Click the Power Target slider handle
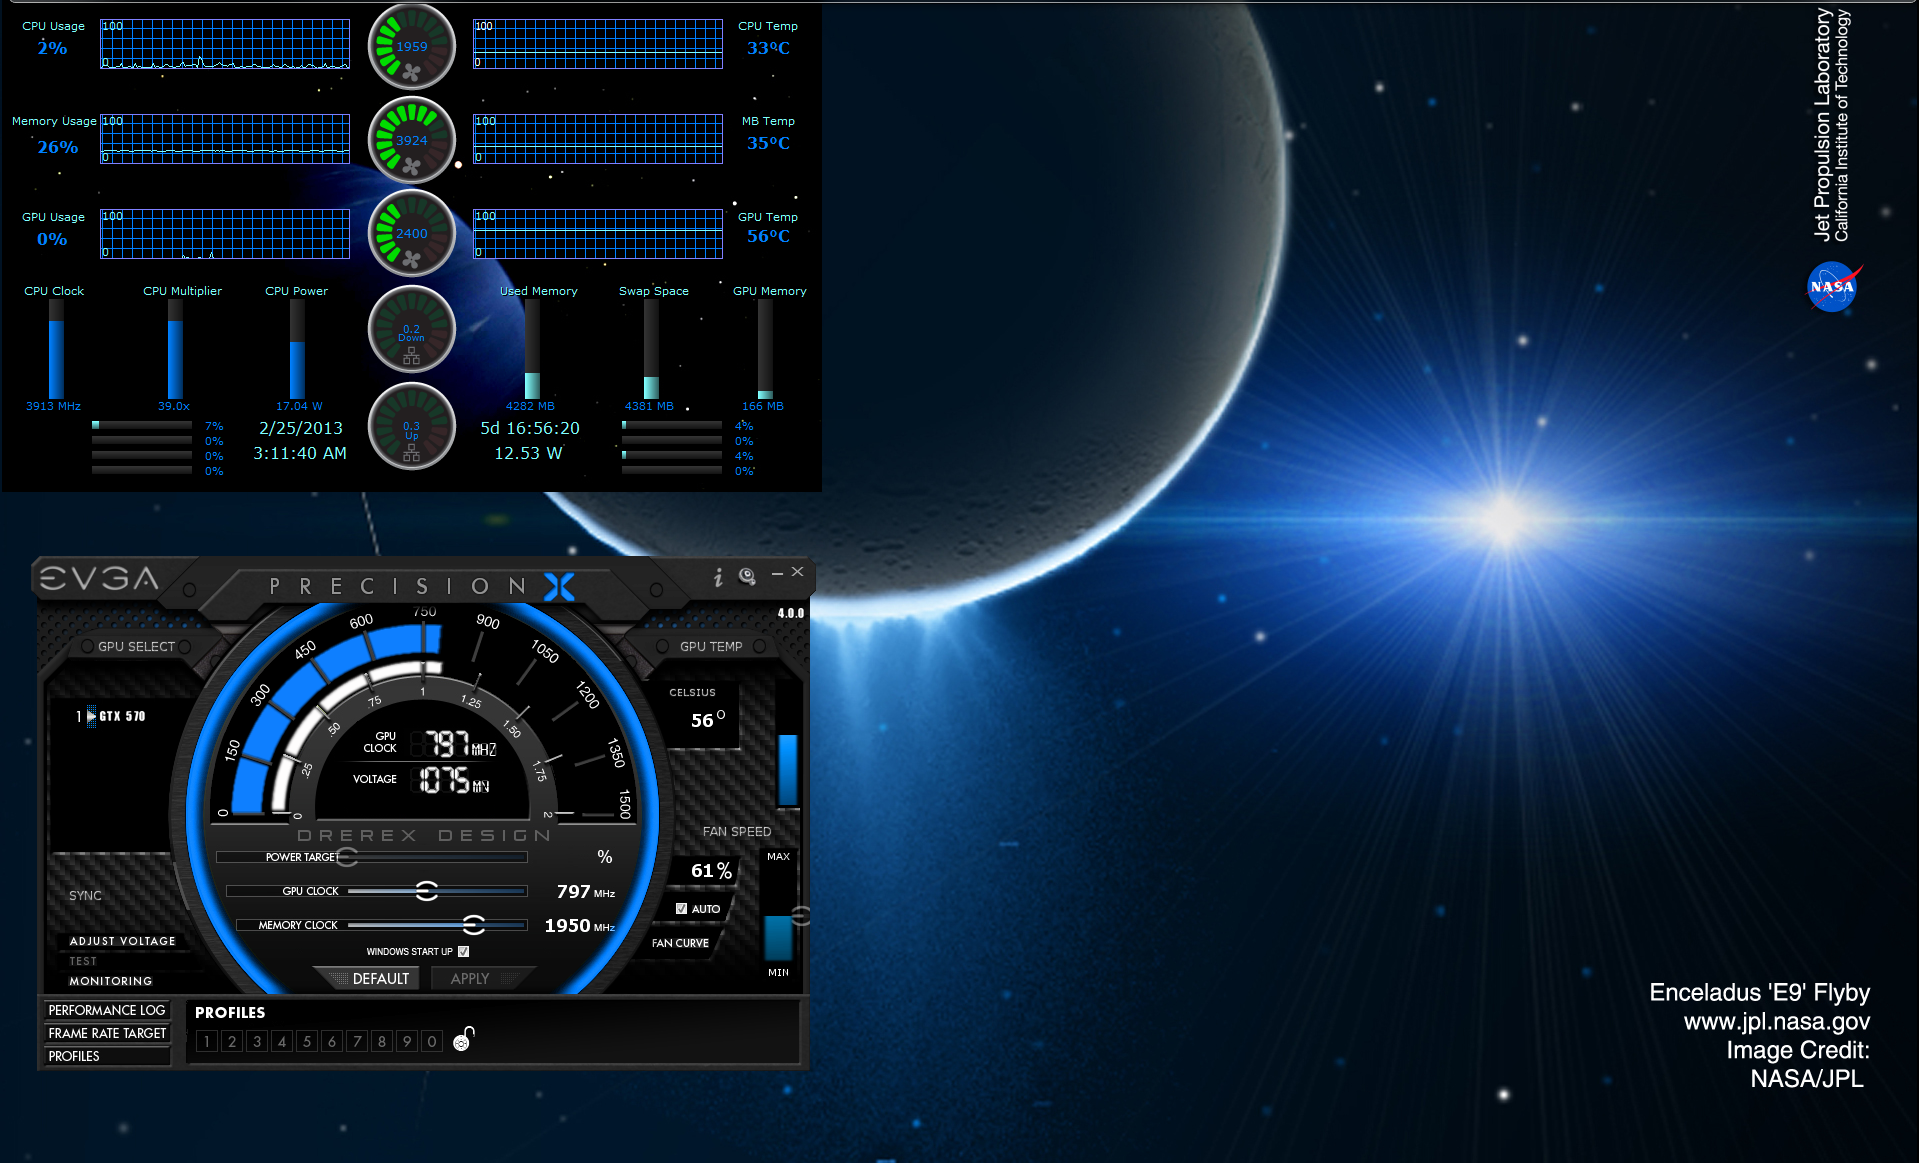Image resolution: width=1919 pixels, height=1163 pixels. pos(347,857)
